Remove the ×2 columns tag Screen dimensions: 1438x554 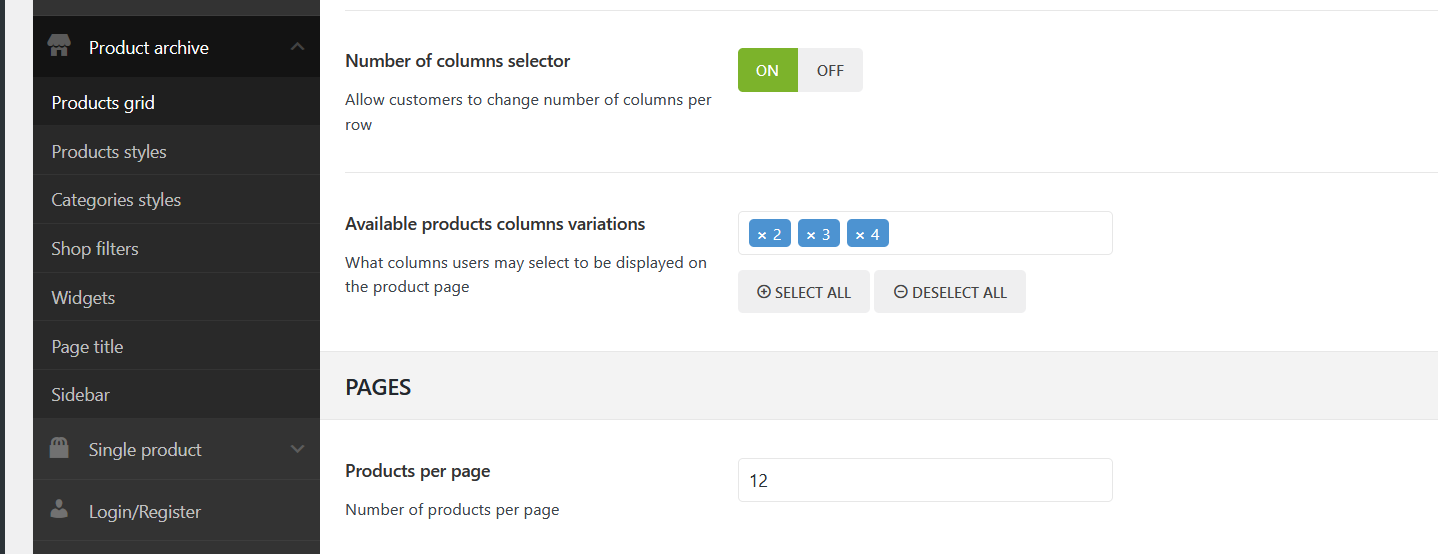761,235
